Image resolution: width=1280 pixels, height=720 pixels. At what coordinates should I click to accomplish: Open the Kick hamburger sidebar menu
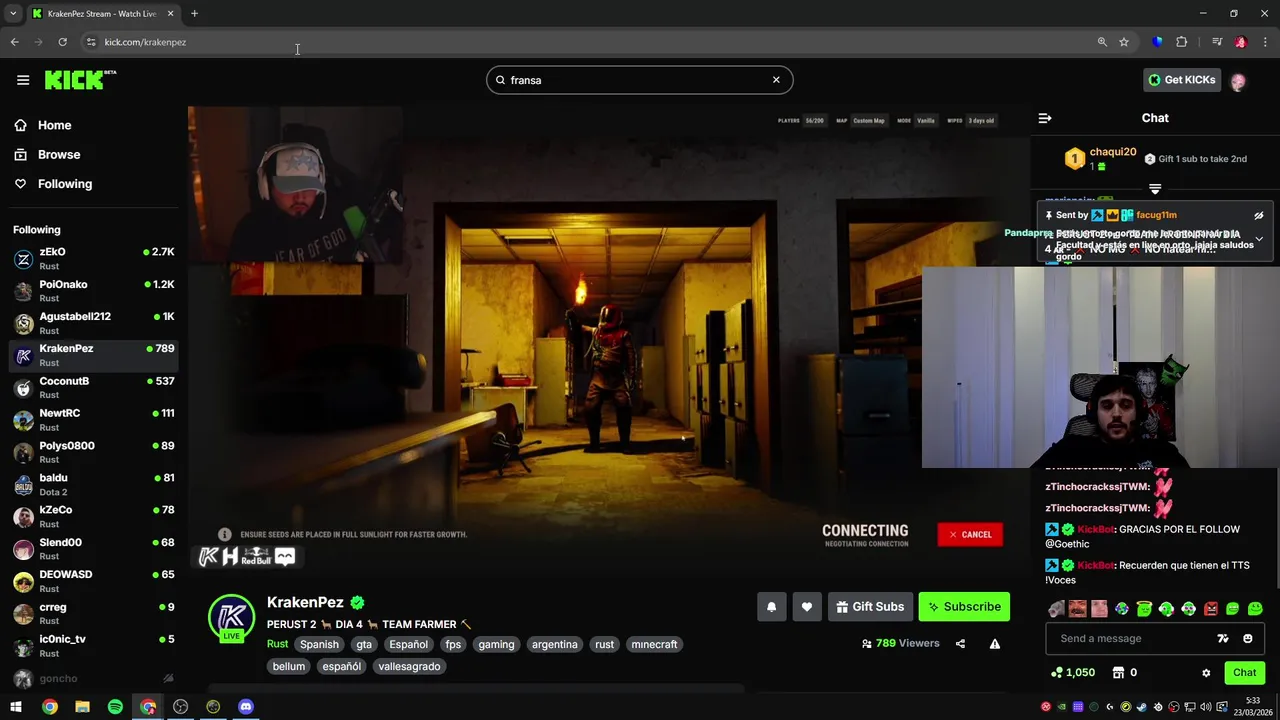click(x=23, y=80)
